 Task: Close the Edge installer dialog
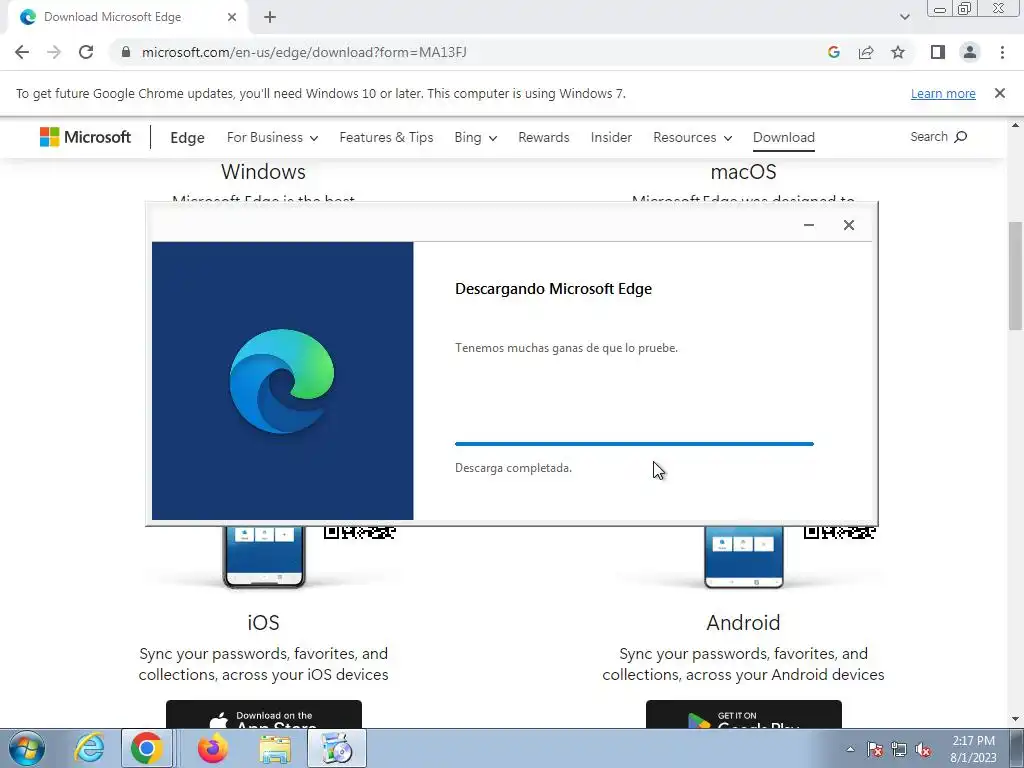pos(848,225)
